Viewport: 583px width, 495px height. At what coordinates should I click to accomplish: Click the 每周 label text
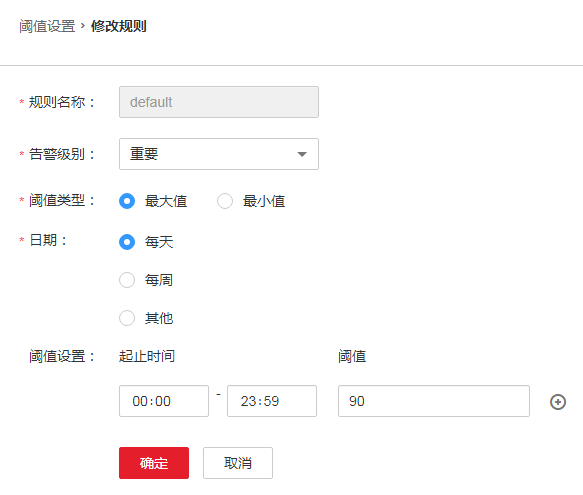coord(159,280)
